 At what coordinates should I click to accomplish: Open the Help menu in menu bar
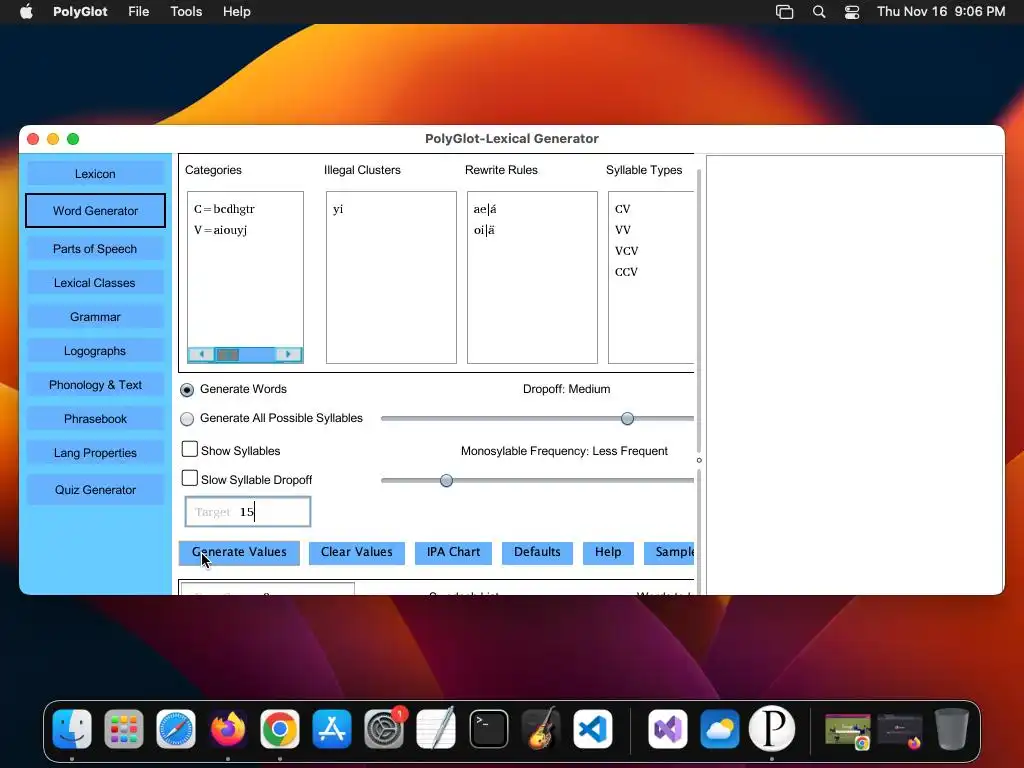click(236, 12)
